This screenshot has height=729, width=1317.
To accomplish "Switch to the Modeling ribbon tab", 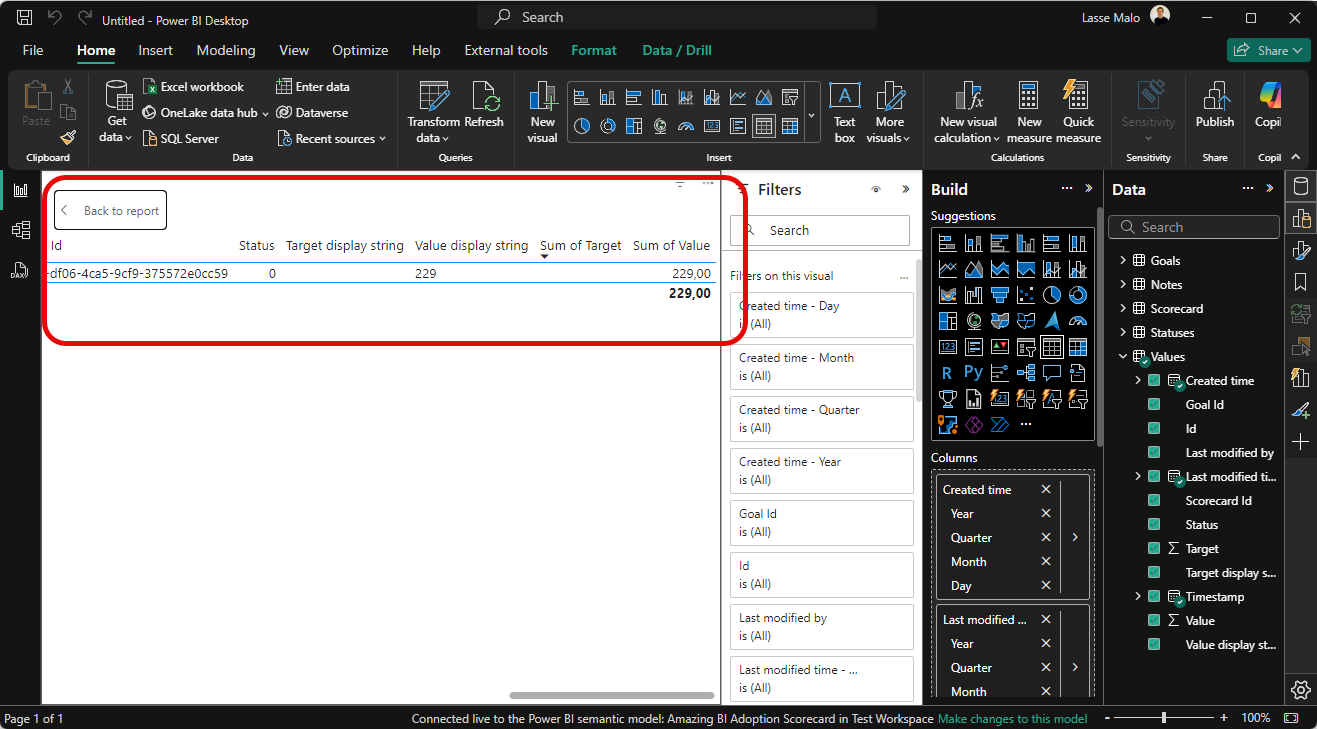I will pyautogui.click(x=225, y=50).
